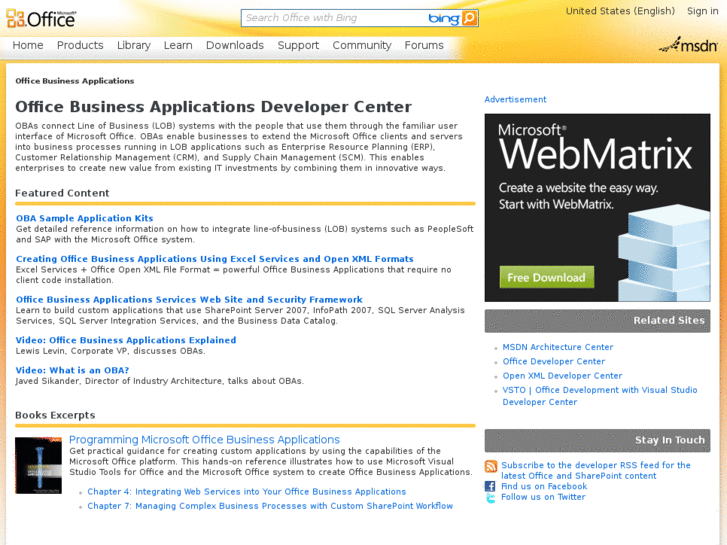Image resolution: width=727 pixels, height=545 pixels.
Task: Change region United States (English)
Action: coord(620,11)
